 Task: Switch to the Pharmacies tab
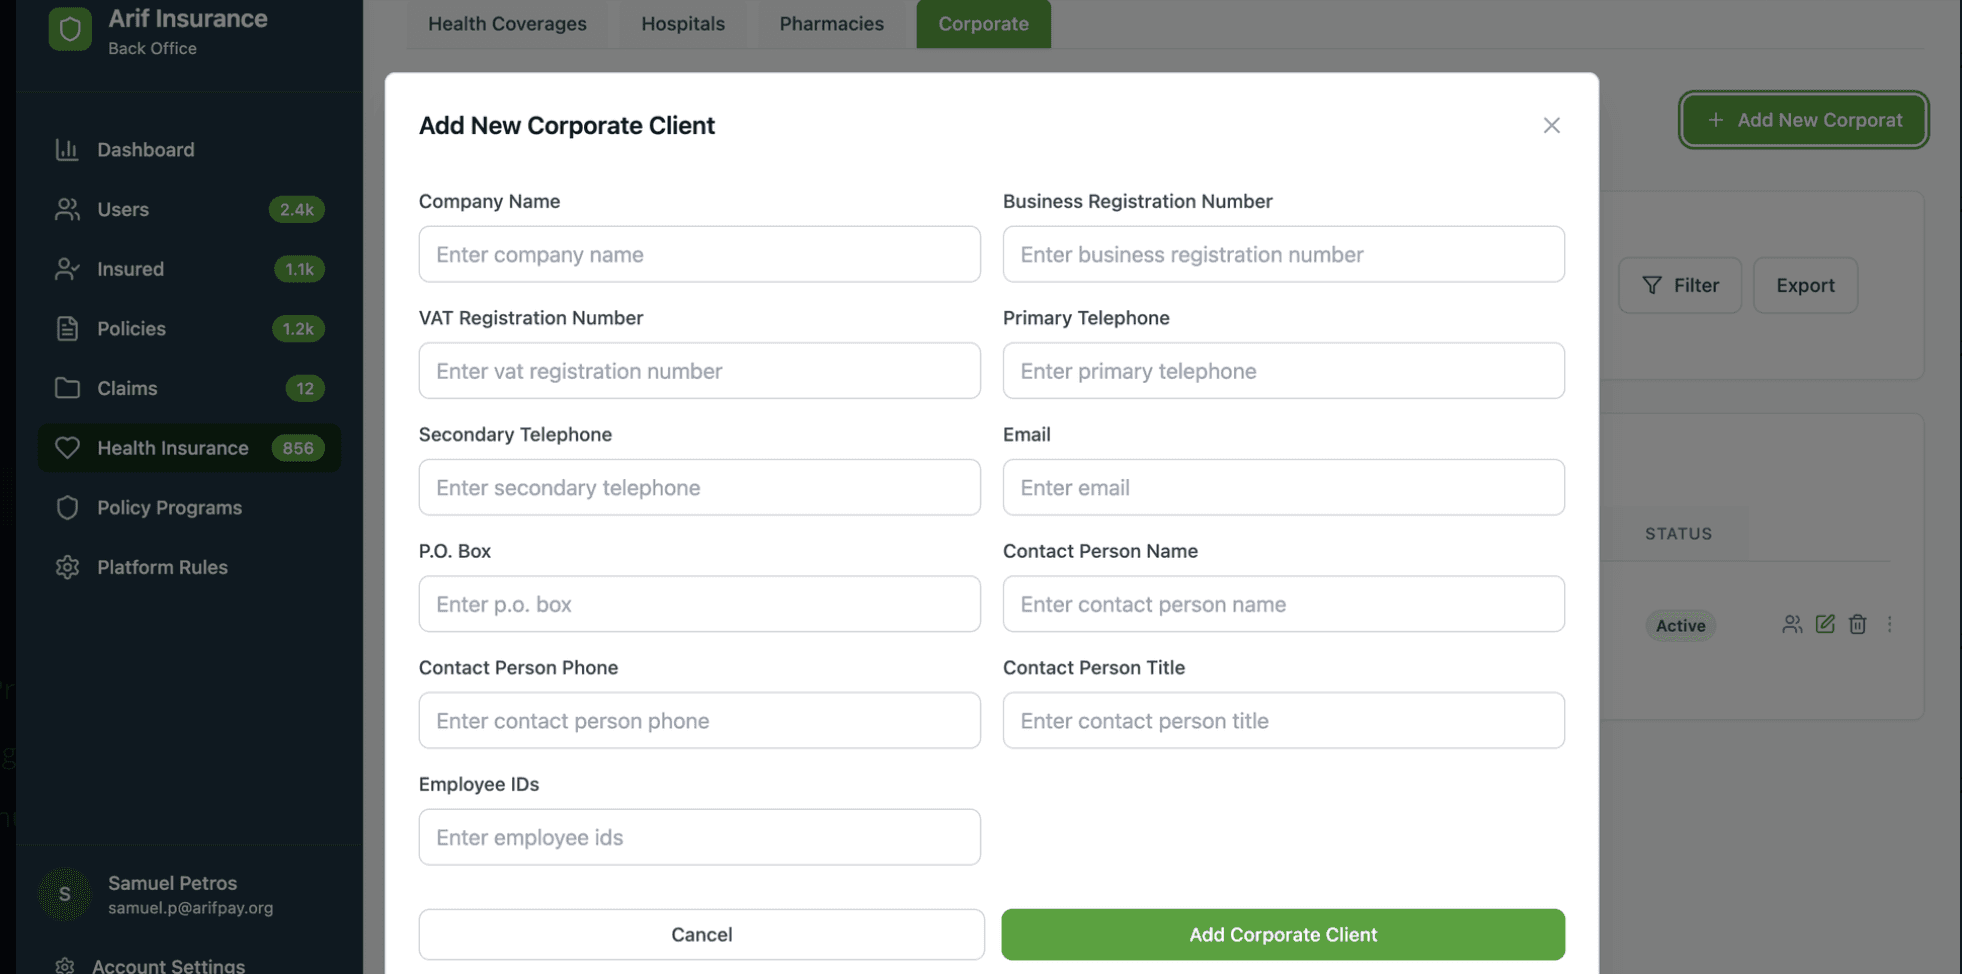coord(831,24)
